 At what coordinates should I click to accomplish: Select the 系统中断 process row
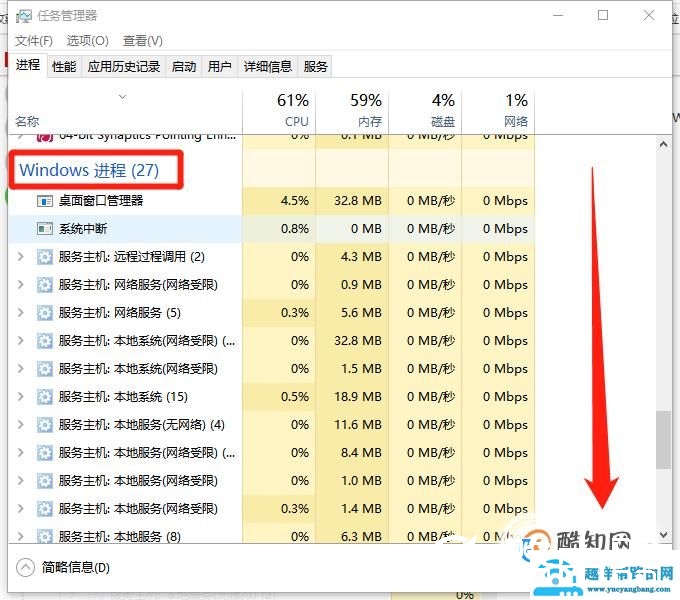pyautogui.click(x=271, y=228)
